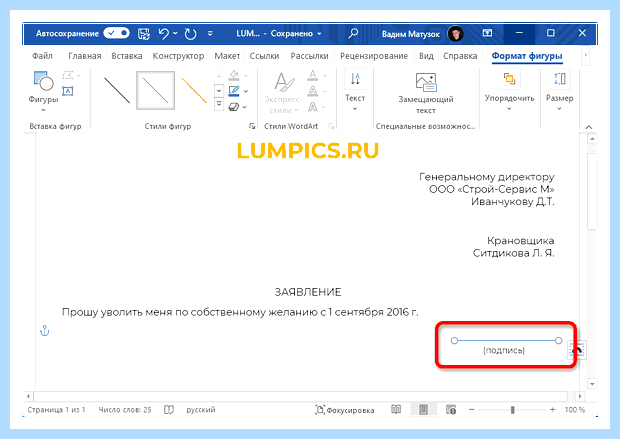The height and width of the screenshot is (439, 620).
Task: Select the left handle of the line
Action: pyautogui.click(x=454, y=341)
